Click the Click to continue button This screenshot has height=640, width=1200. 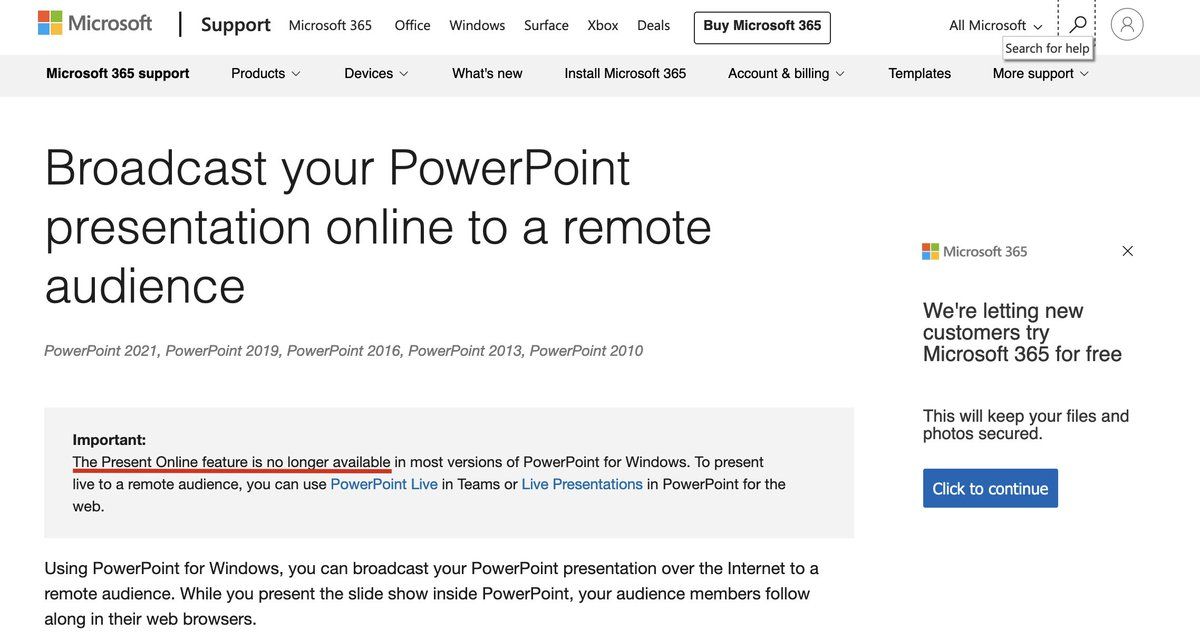(x=990, y=488)
